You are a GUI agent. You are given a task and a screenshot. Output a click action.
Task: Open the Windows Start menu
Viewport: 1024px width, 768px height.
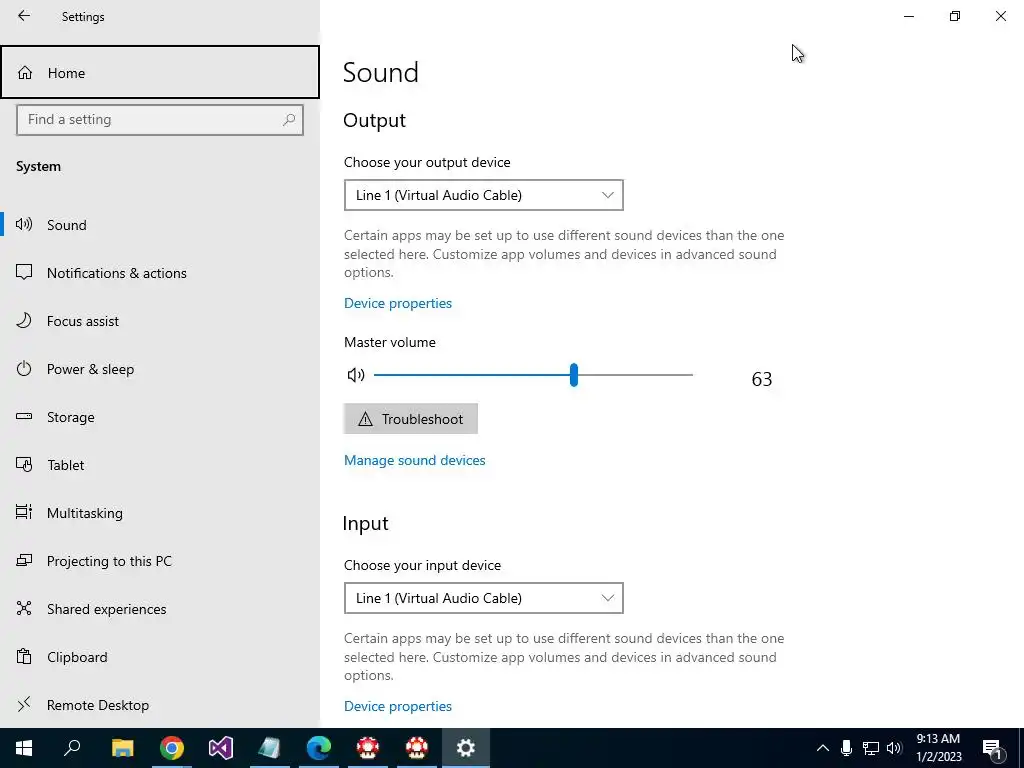(24, 748)
